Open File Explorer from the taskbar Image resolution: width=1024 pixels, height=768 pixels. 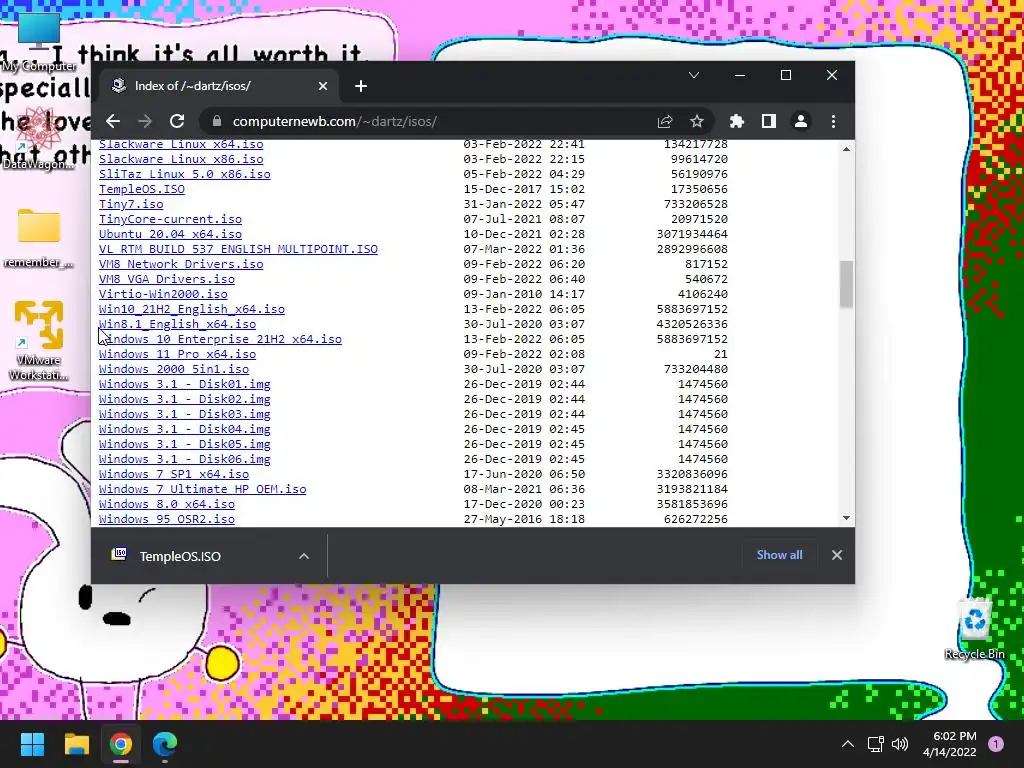click(x=76, y=744)
